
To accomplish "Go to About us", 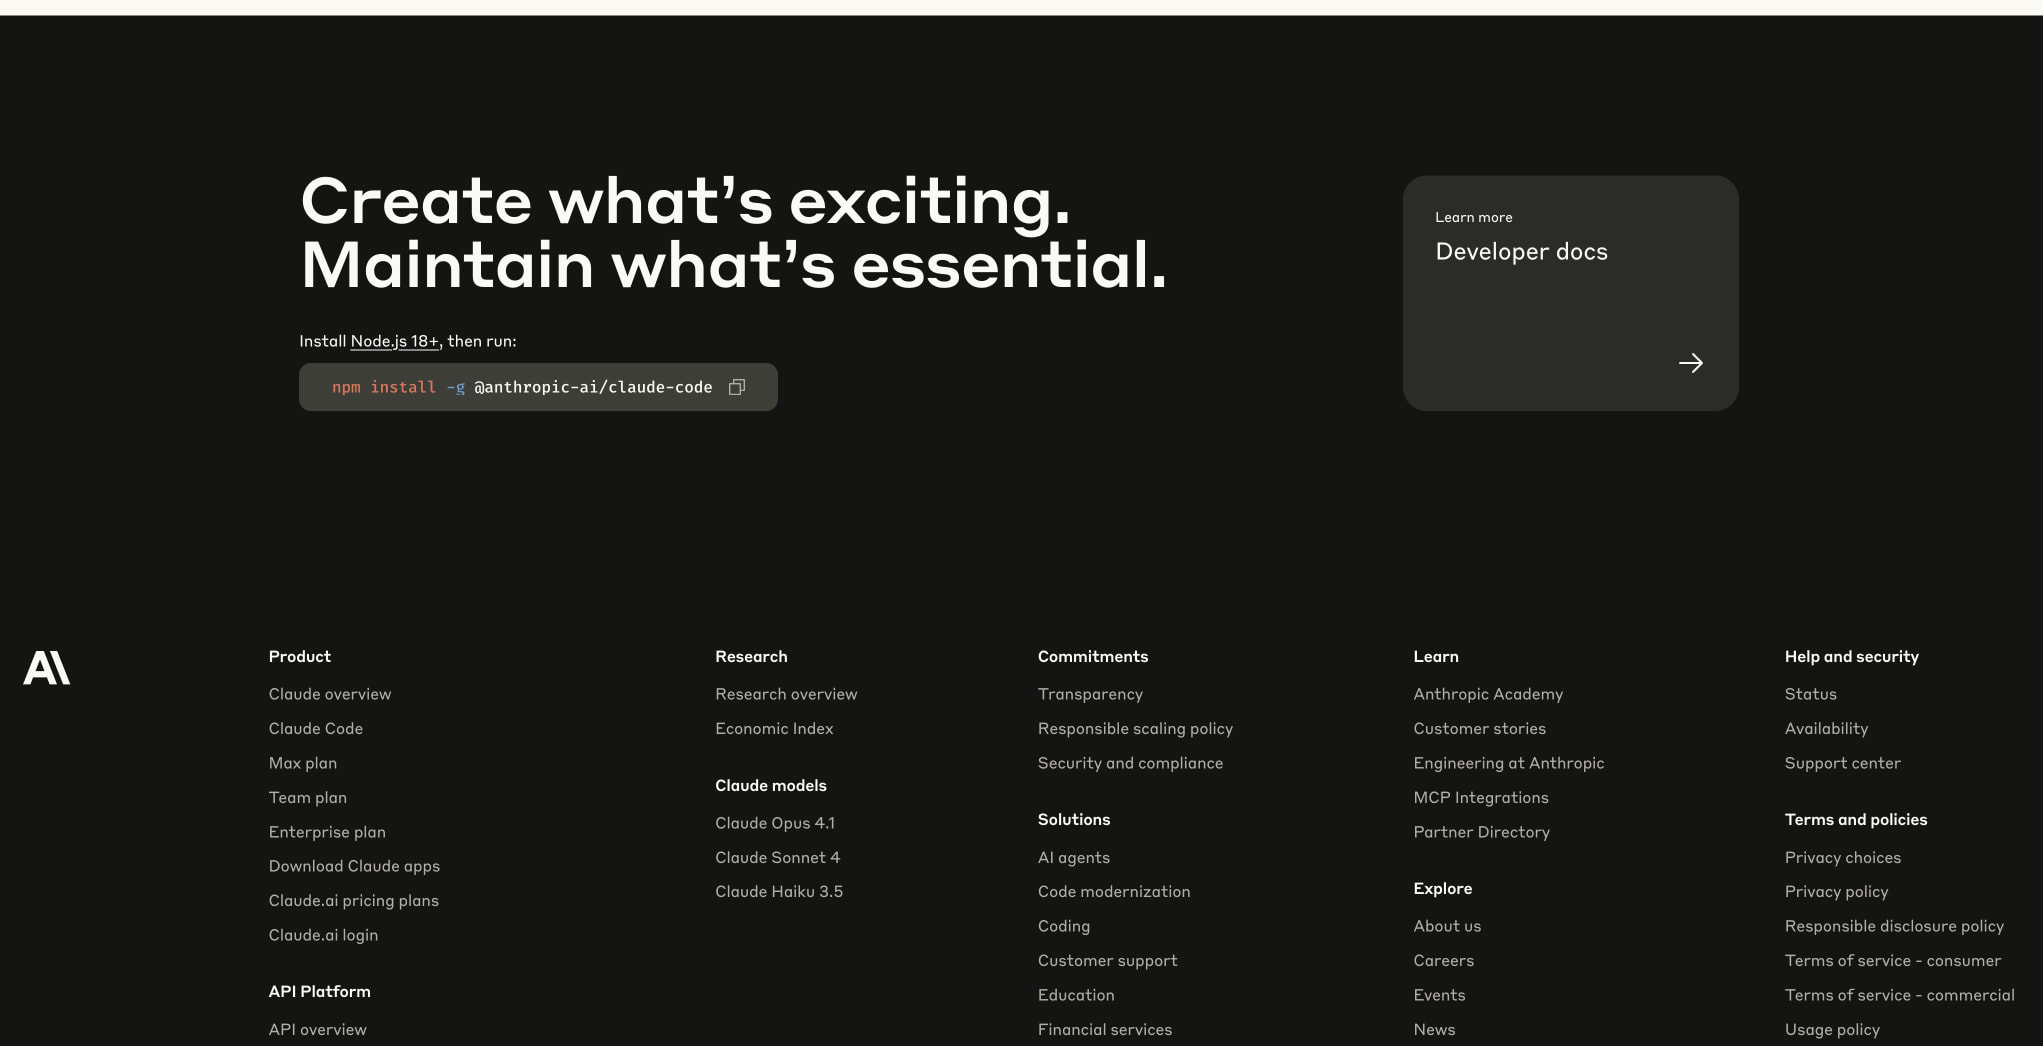I will click(1447, 926).
